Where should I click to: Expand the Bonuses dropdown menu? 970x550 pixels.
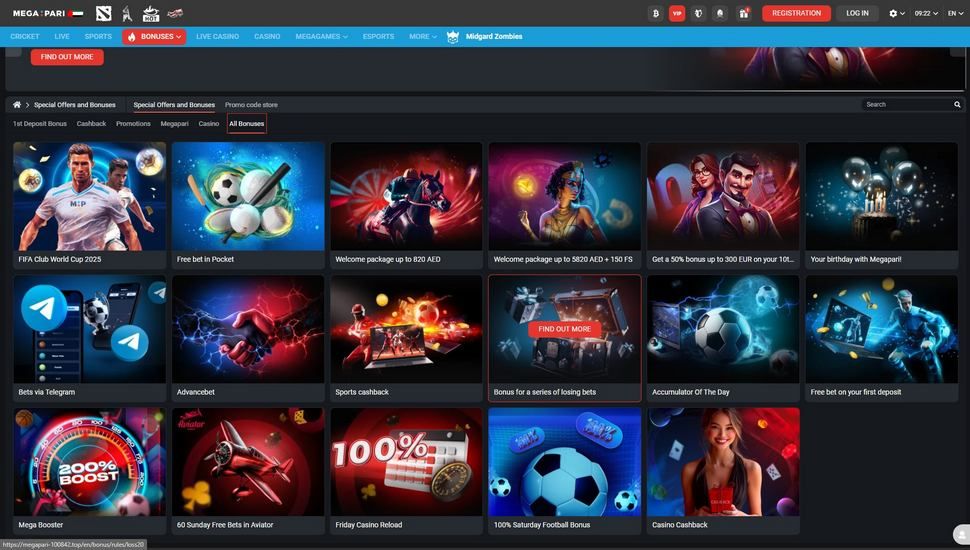point(154,37)
